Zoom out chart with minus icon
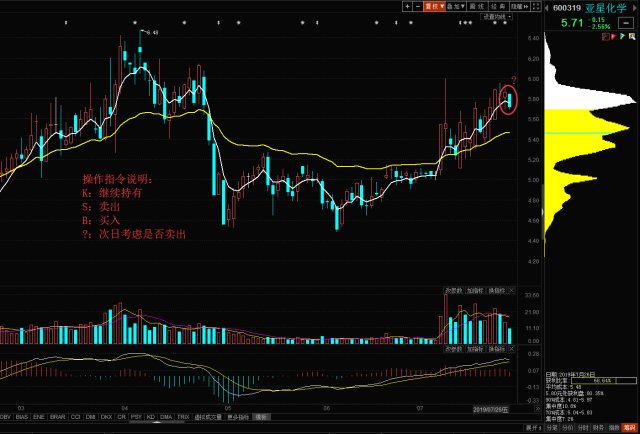Viewport: 640px width, 434px height. coord(418,7)
